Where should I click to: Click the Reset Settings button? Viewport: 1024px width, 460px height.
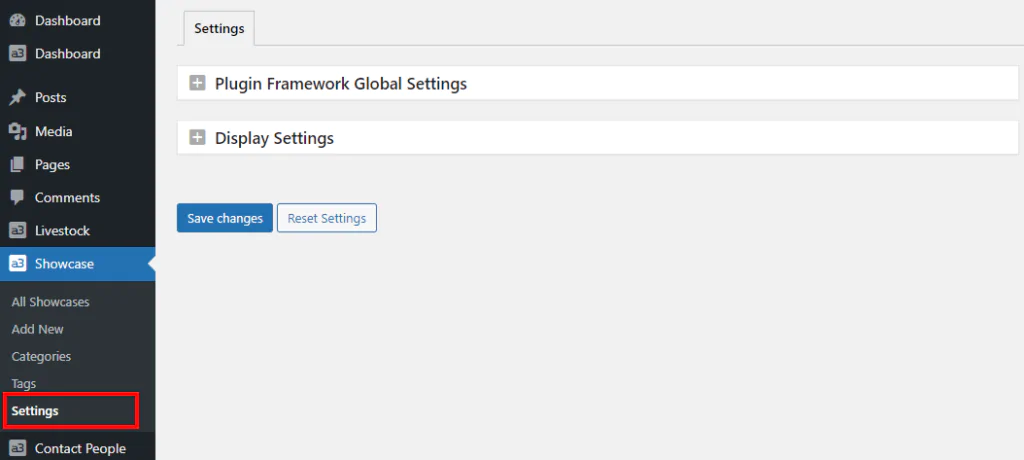click(x=327, y=218)
